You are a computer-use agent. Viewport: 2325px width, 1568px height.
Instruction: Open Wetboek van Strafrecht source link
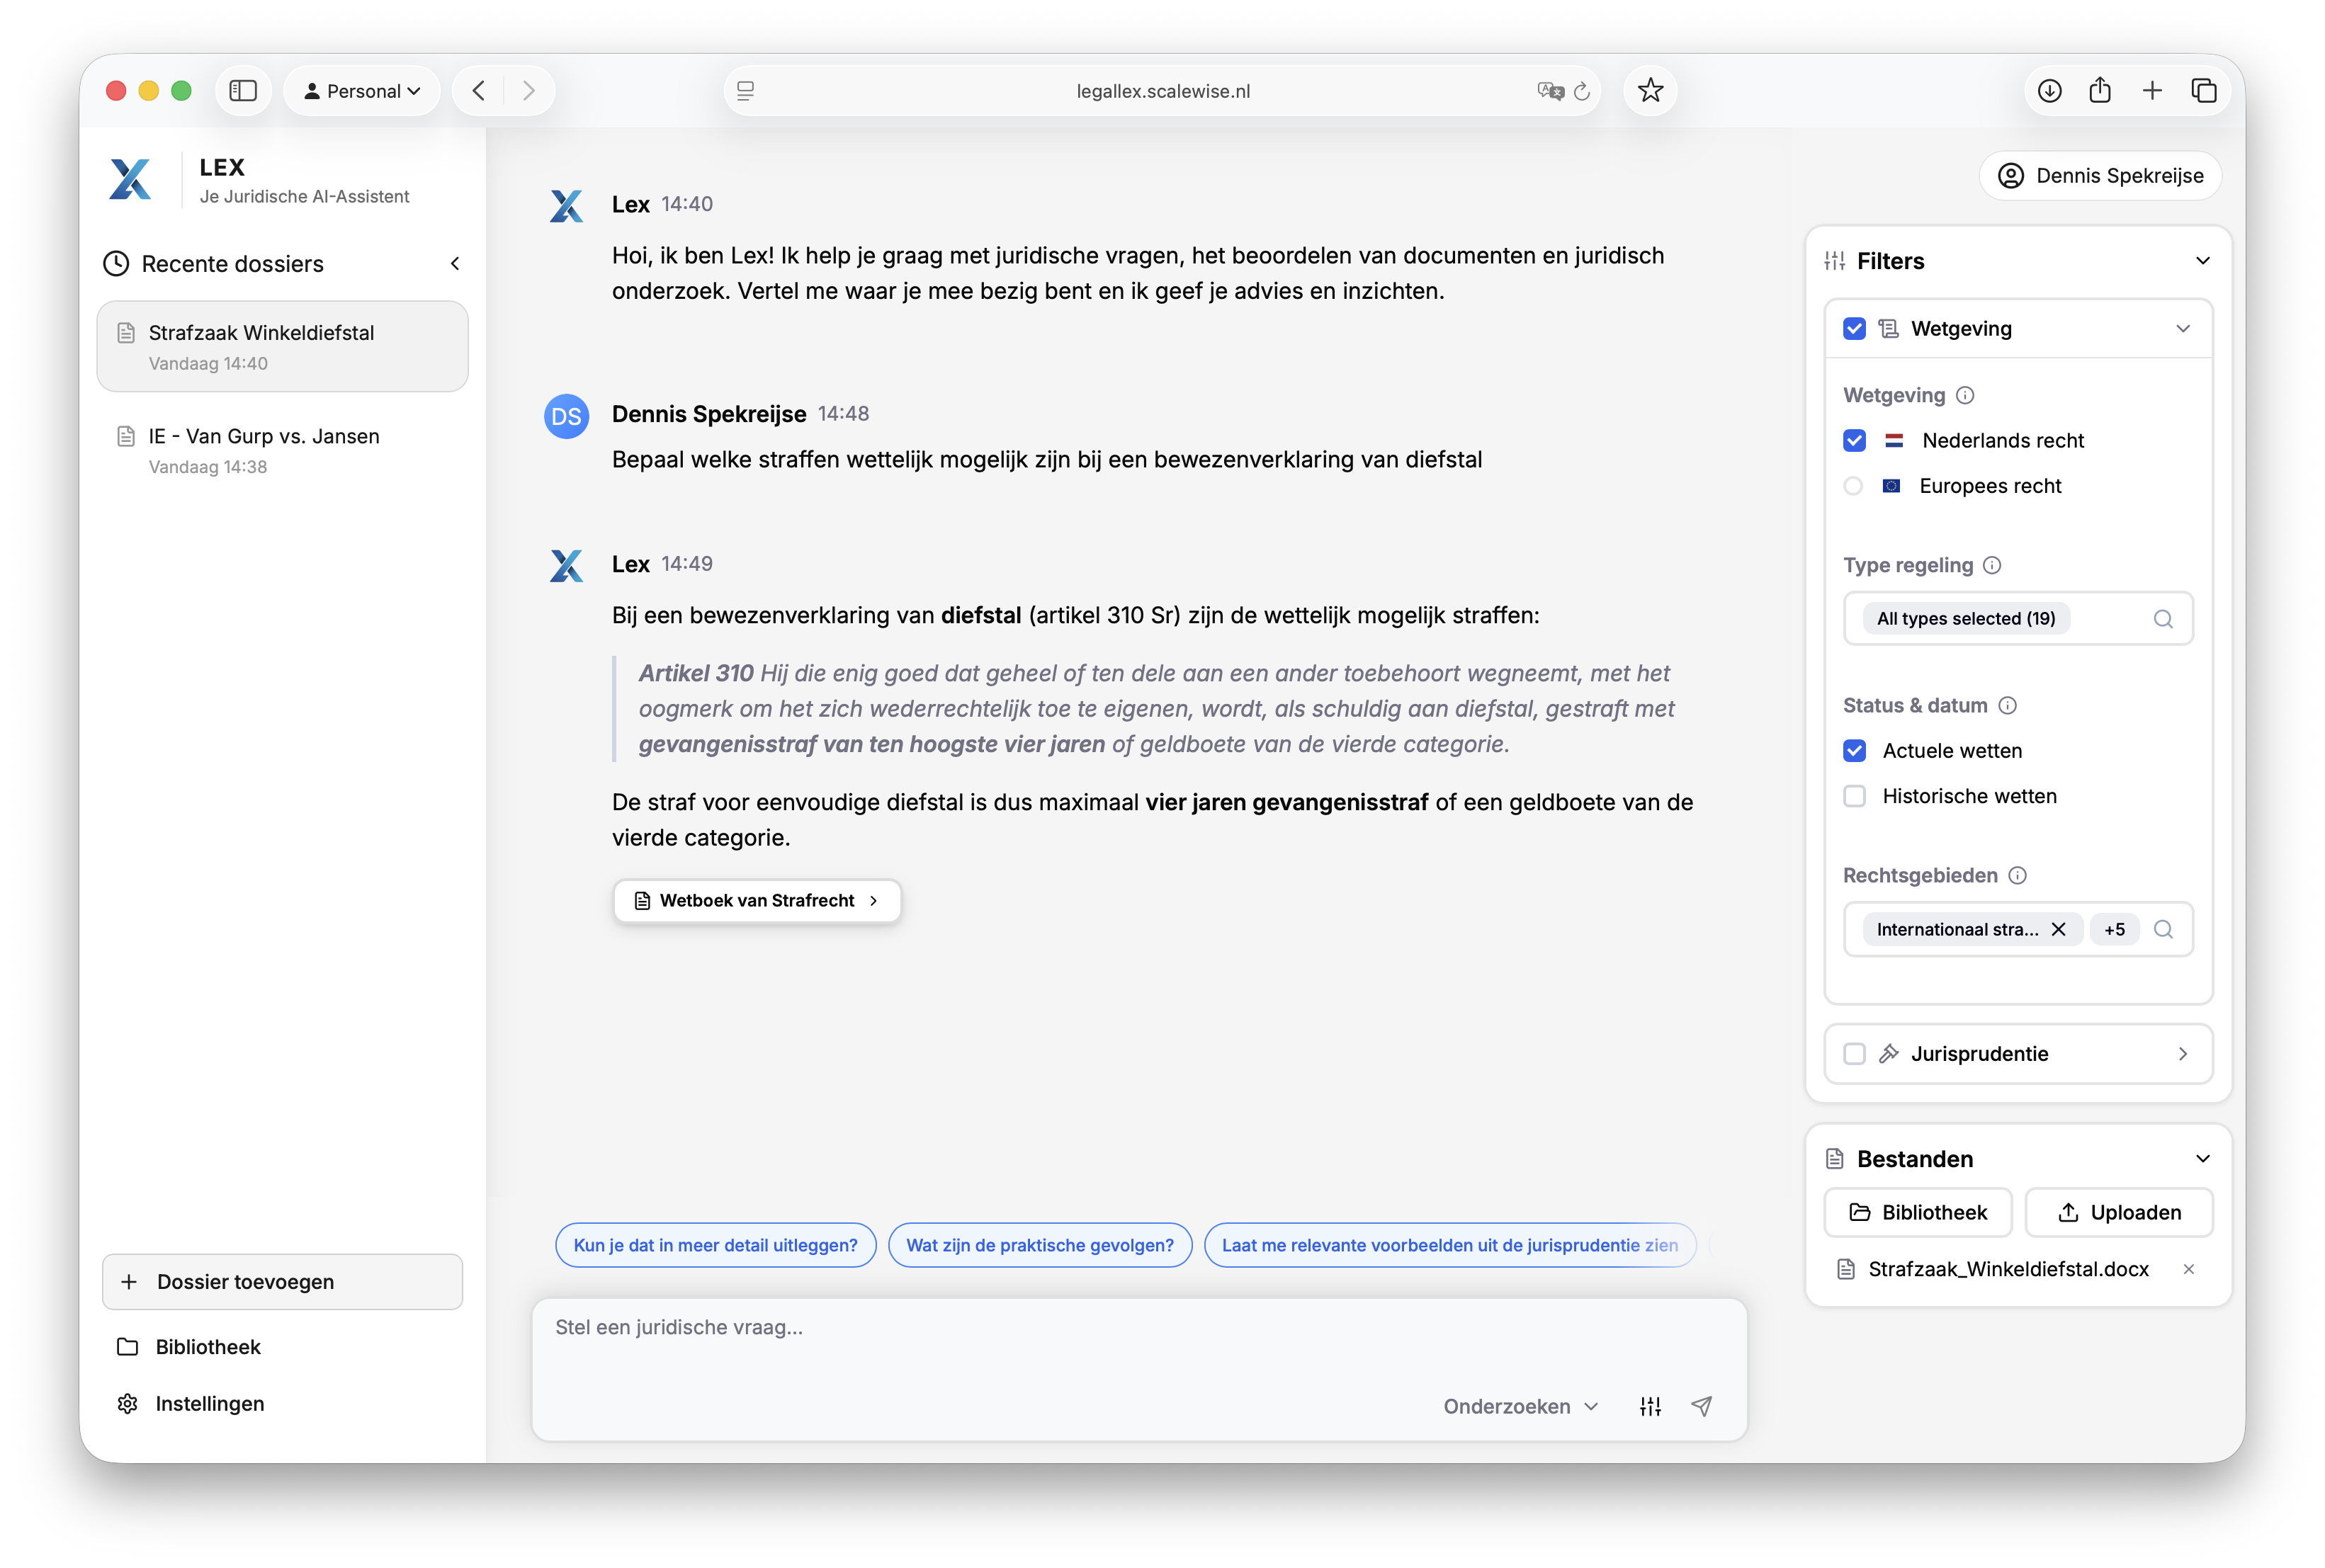[757, 900]
